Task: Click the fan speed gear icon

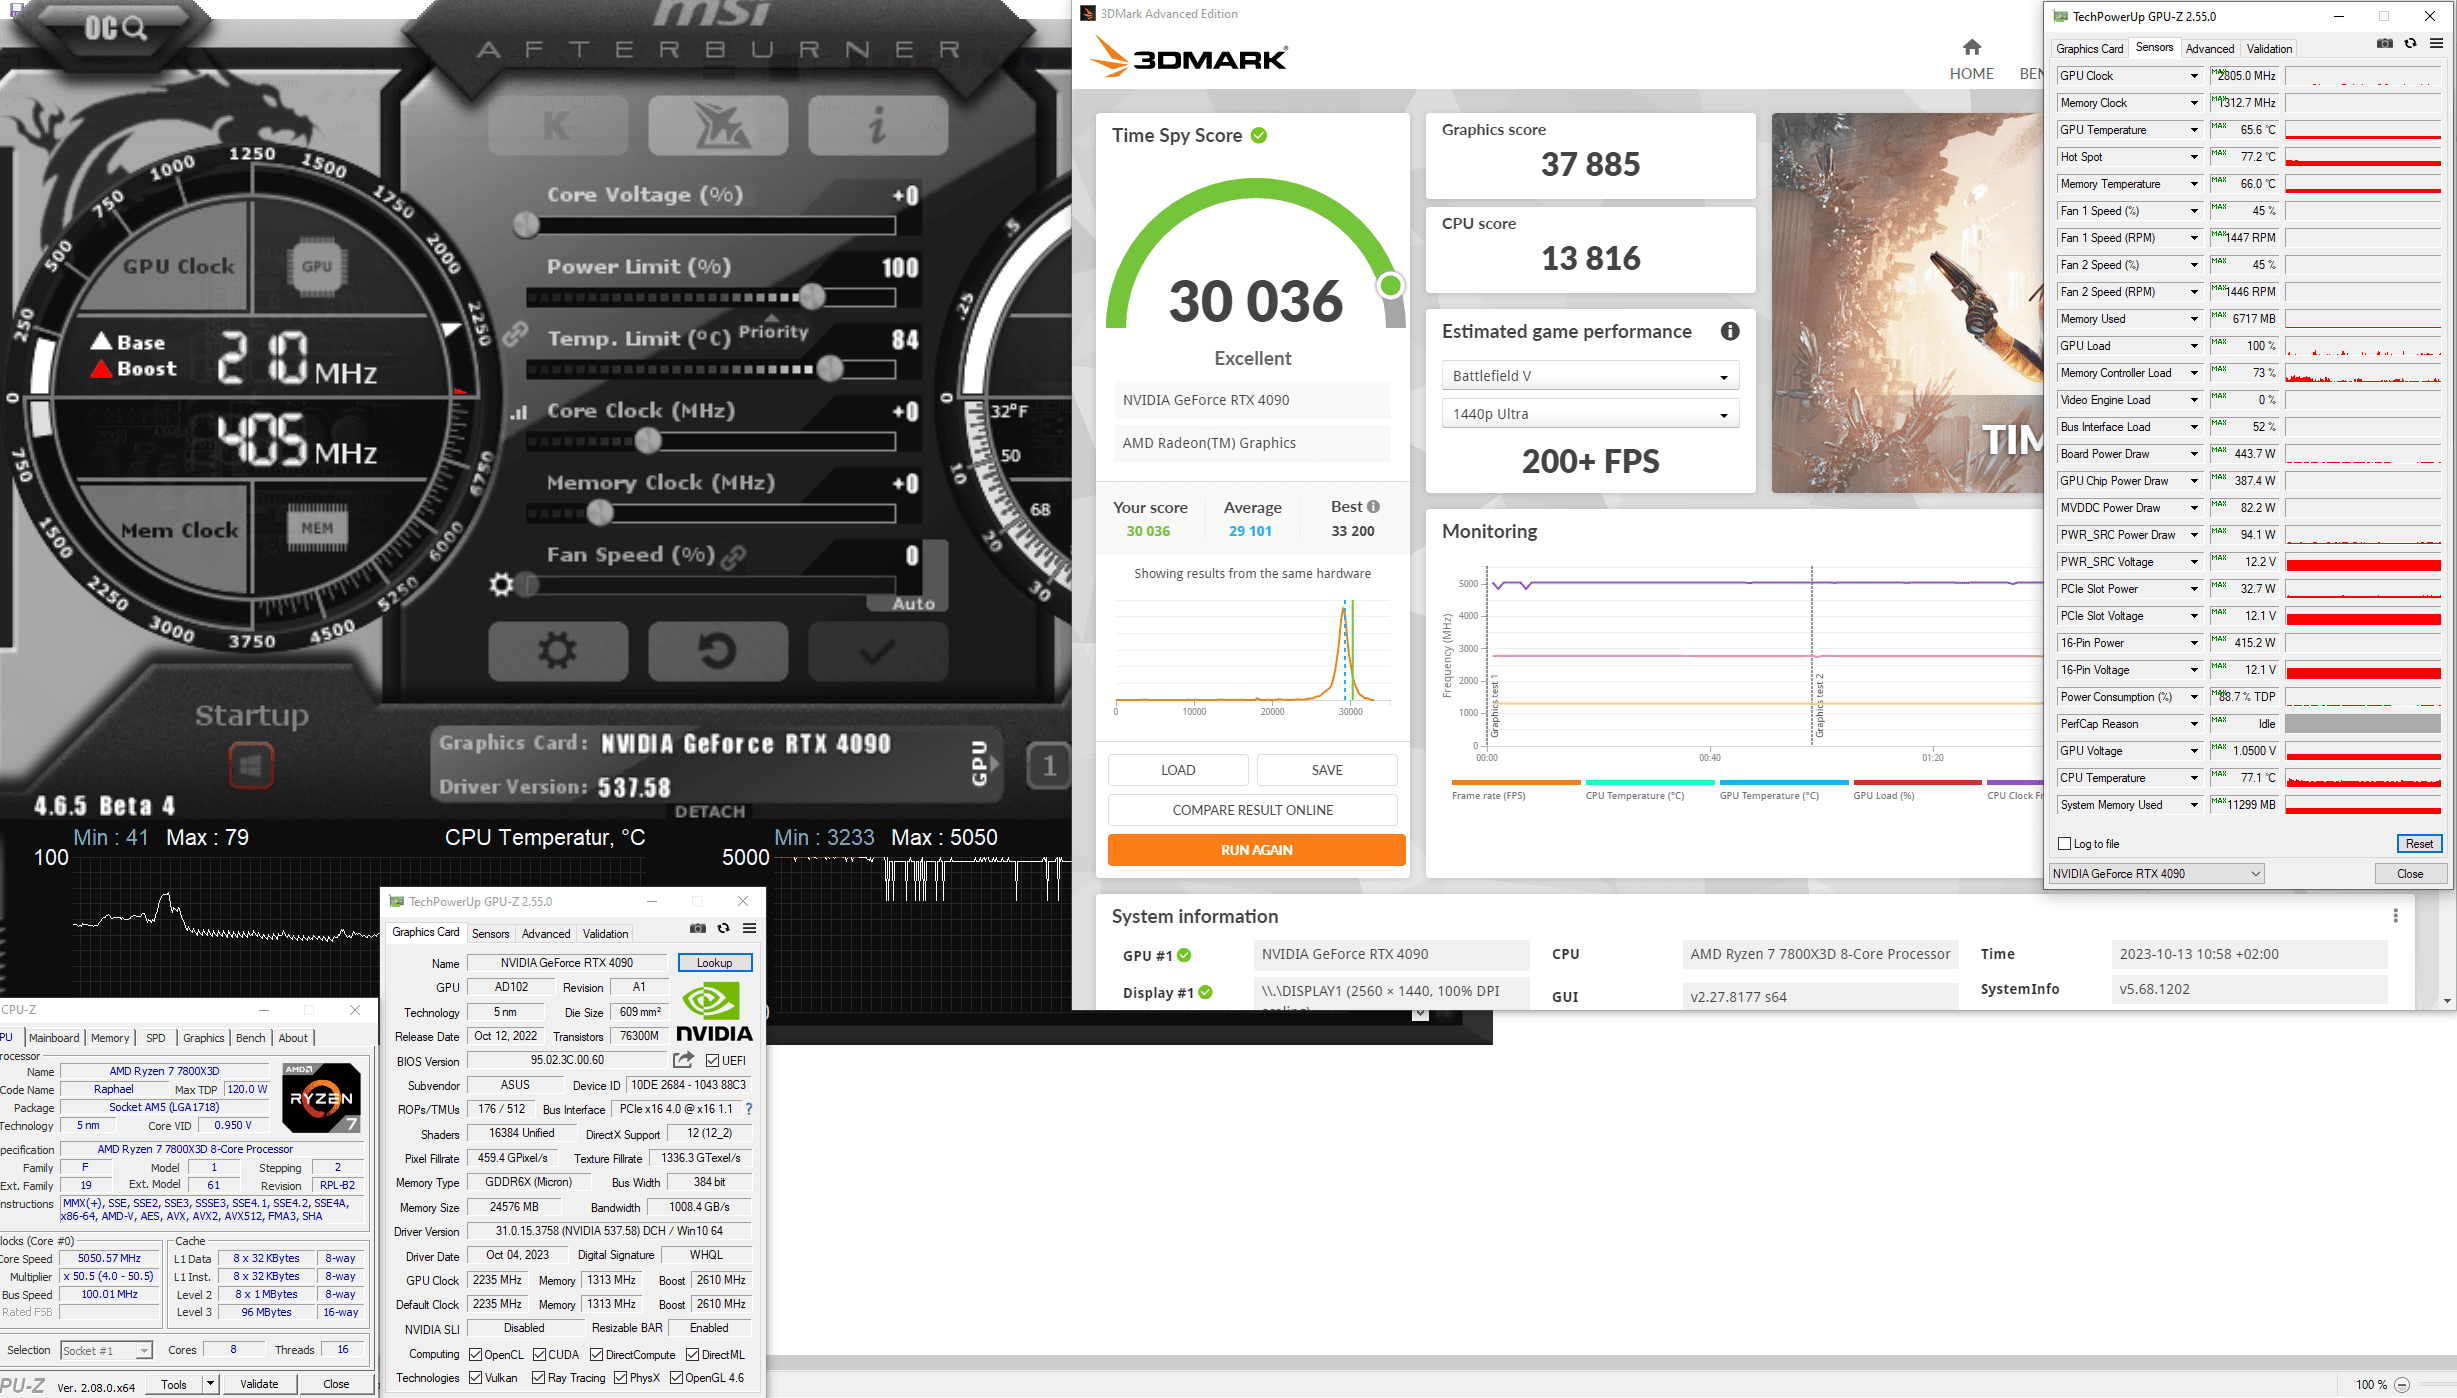Action: click(501, 585)
